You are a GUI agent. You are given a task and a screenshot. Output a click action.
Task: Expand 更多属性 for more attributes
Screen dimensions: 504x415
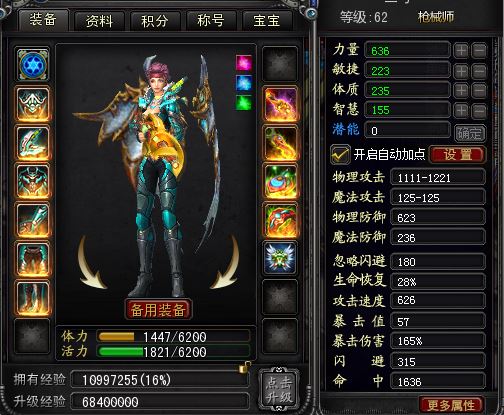pos(451,405)
